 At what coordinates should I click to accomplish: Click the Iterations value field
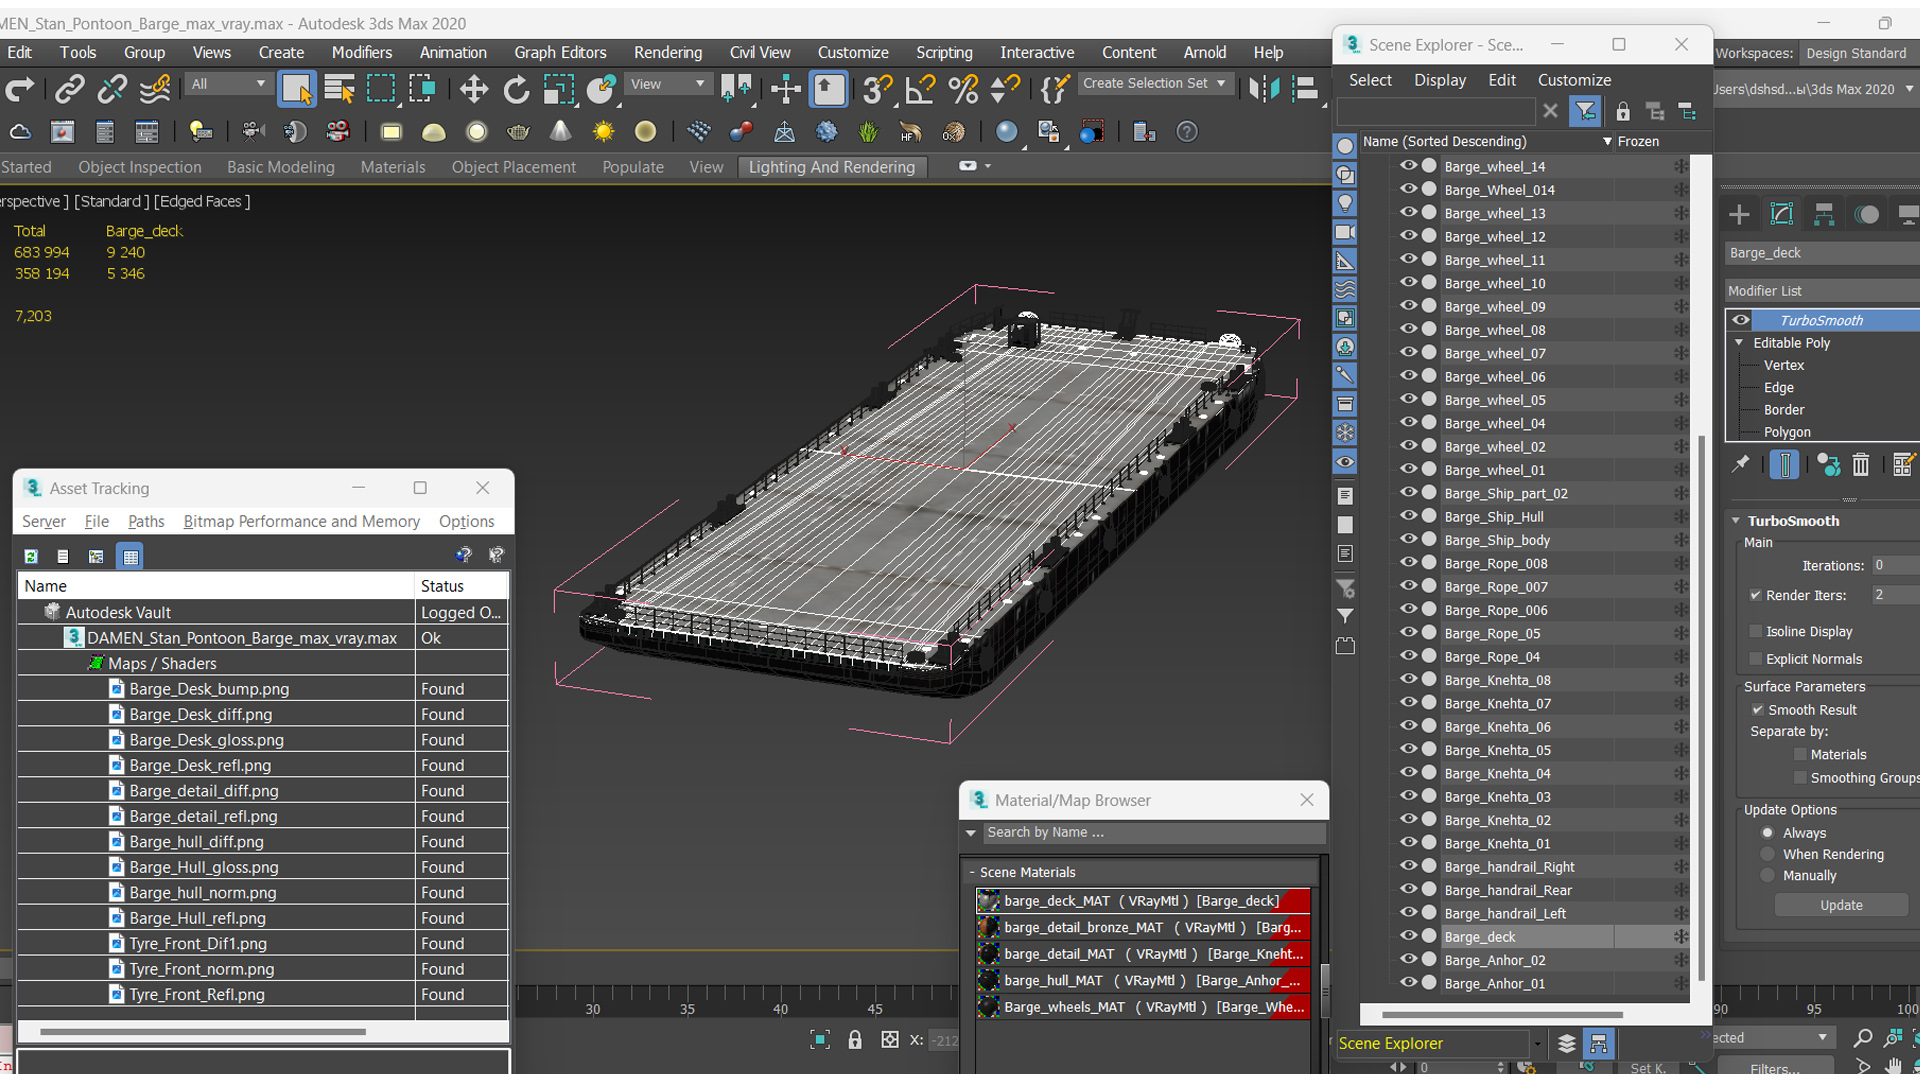(1895, 566)
